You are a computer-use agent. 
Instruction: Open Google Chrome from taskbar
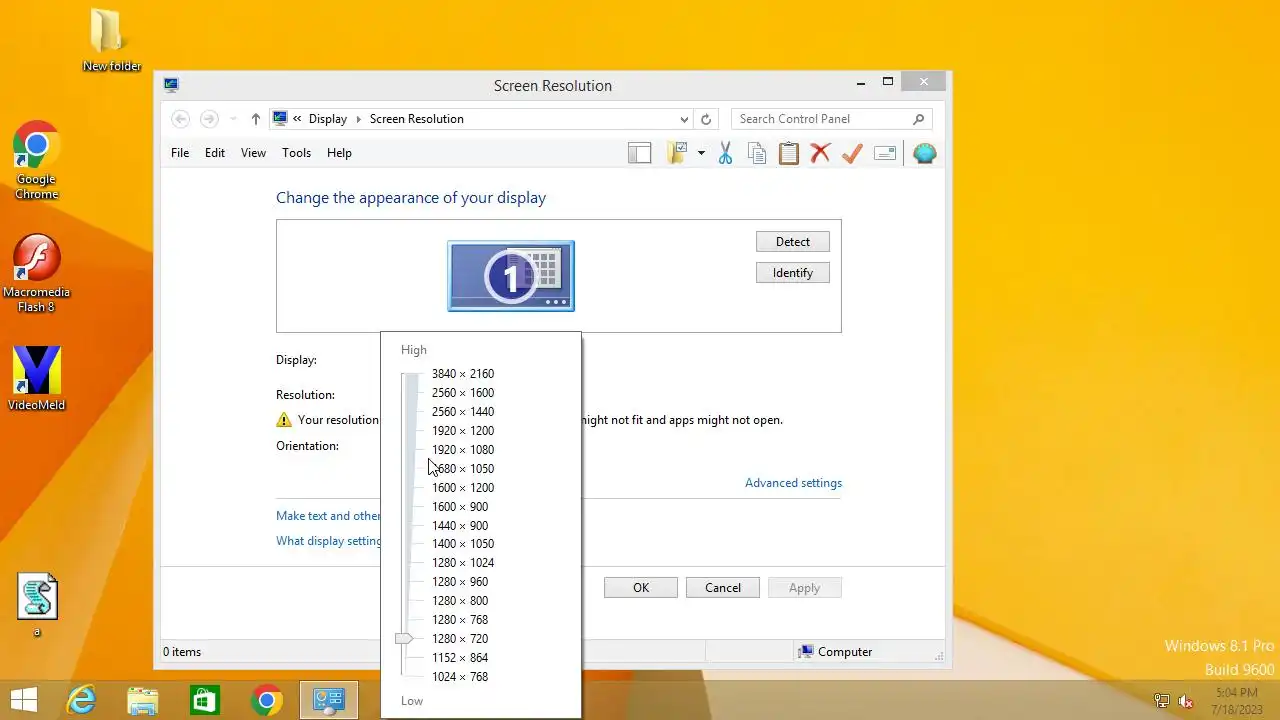[x=267, y=700]
